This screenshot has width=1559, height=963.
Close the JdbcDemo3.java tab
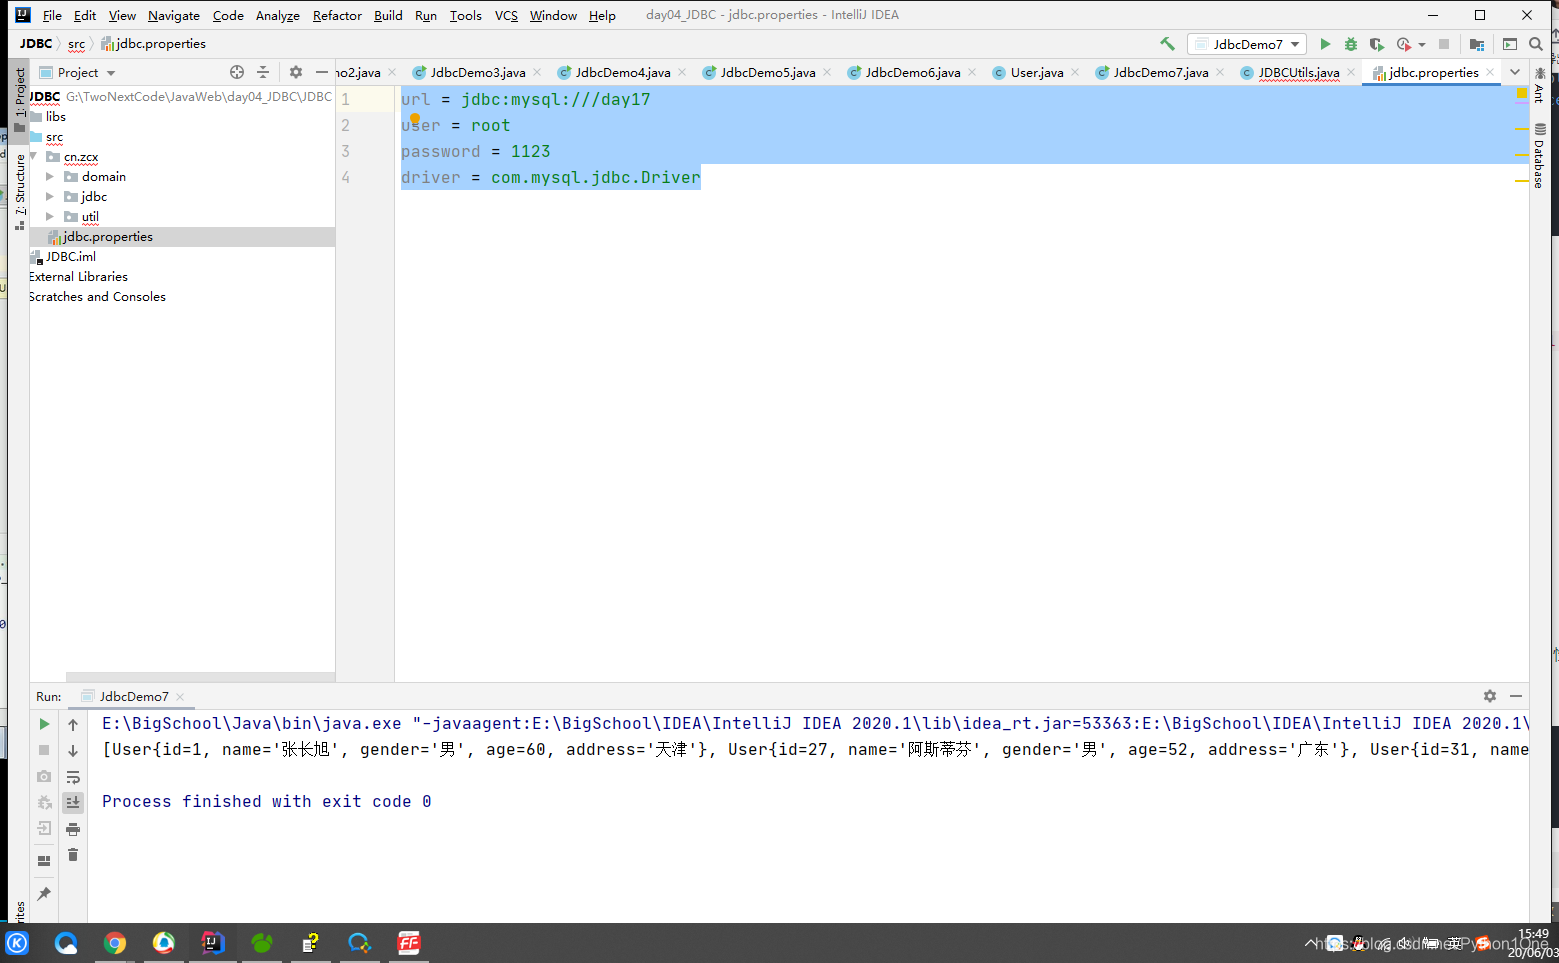coord(537,72)
